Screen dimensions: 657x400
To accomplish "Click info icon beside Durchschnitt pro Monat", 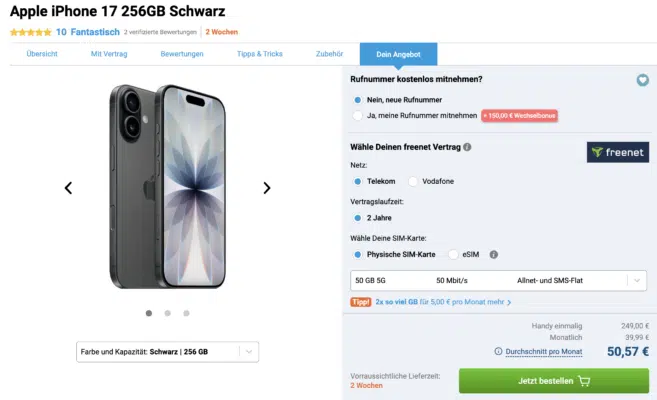I will click(498, 352).
